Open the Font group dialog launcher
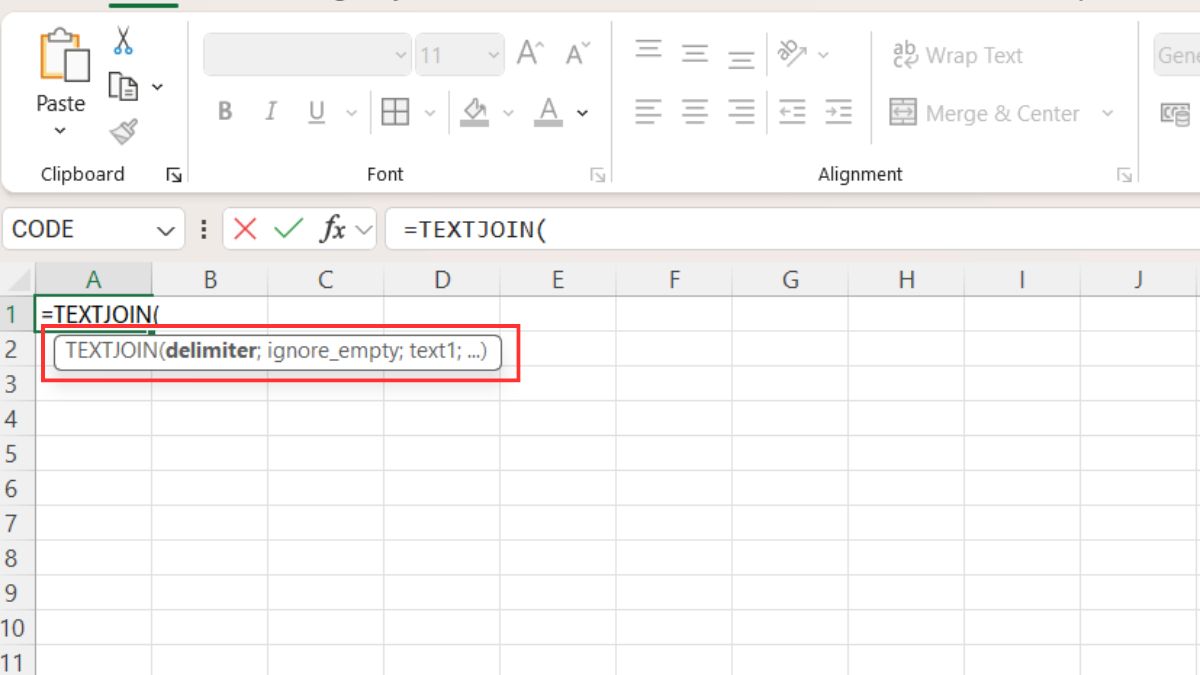1200x675 pixels. click(597, 174)
